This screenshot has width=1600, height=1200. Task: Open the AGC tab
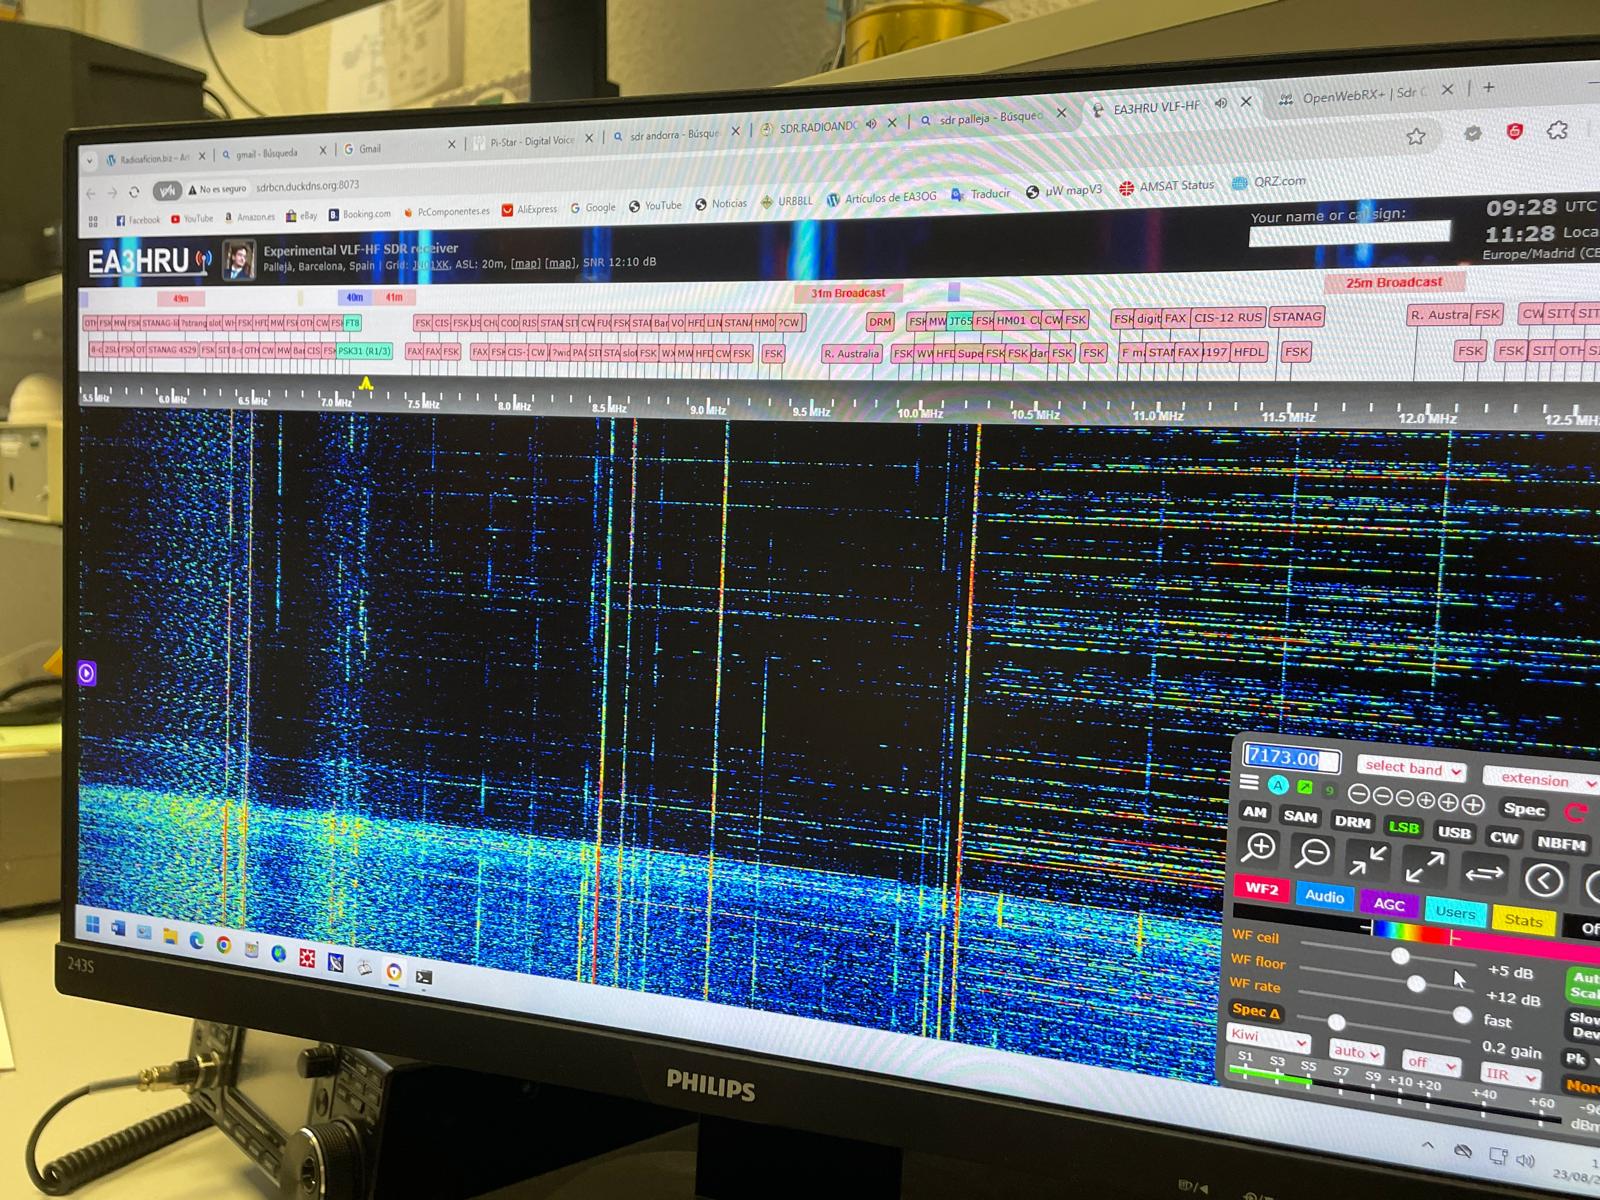pyautogui.click(x=1388, y=904)
